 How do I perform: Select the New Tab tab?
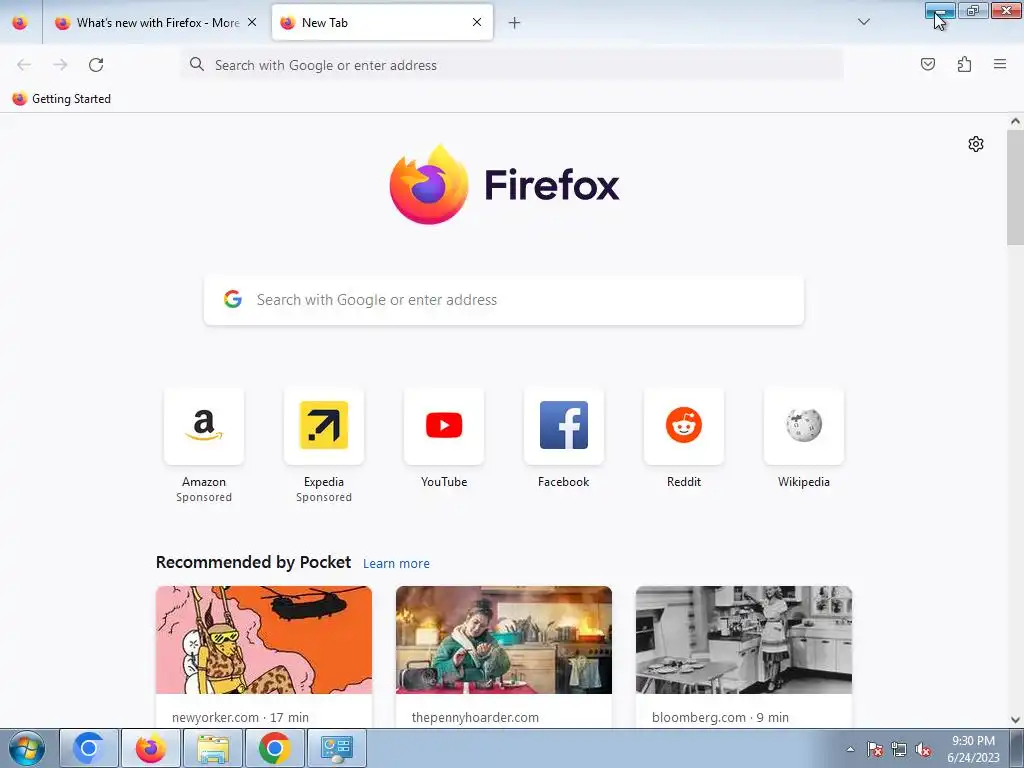coord(382,23)
